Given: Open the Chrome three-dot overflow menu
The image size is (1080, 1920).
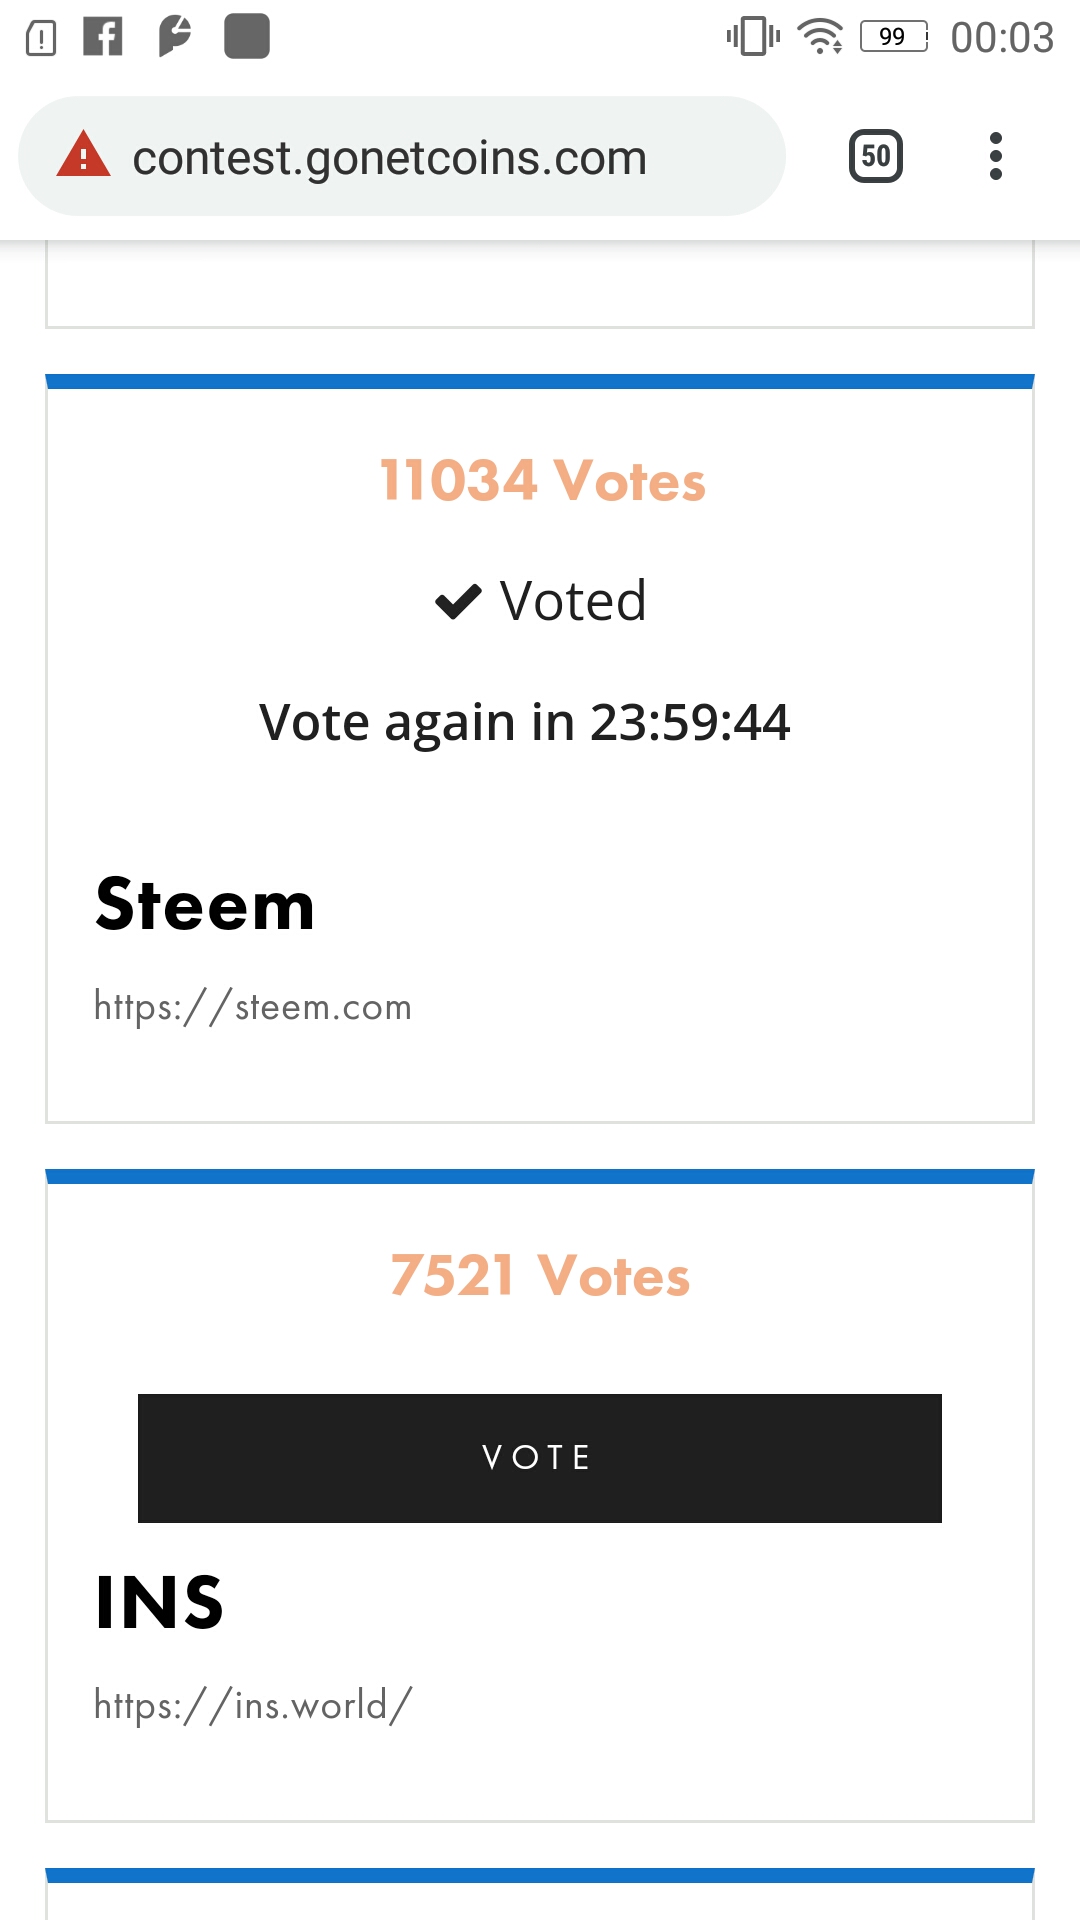Looking at the screenshot, I should point(995,156).
